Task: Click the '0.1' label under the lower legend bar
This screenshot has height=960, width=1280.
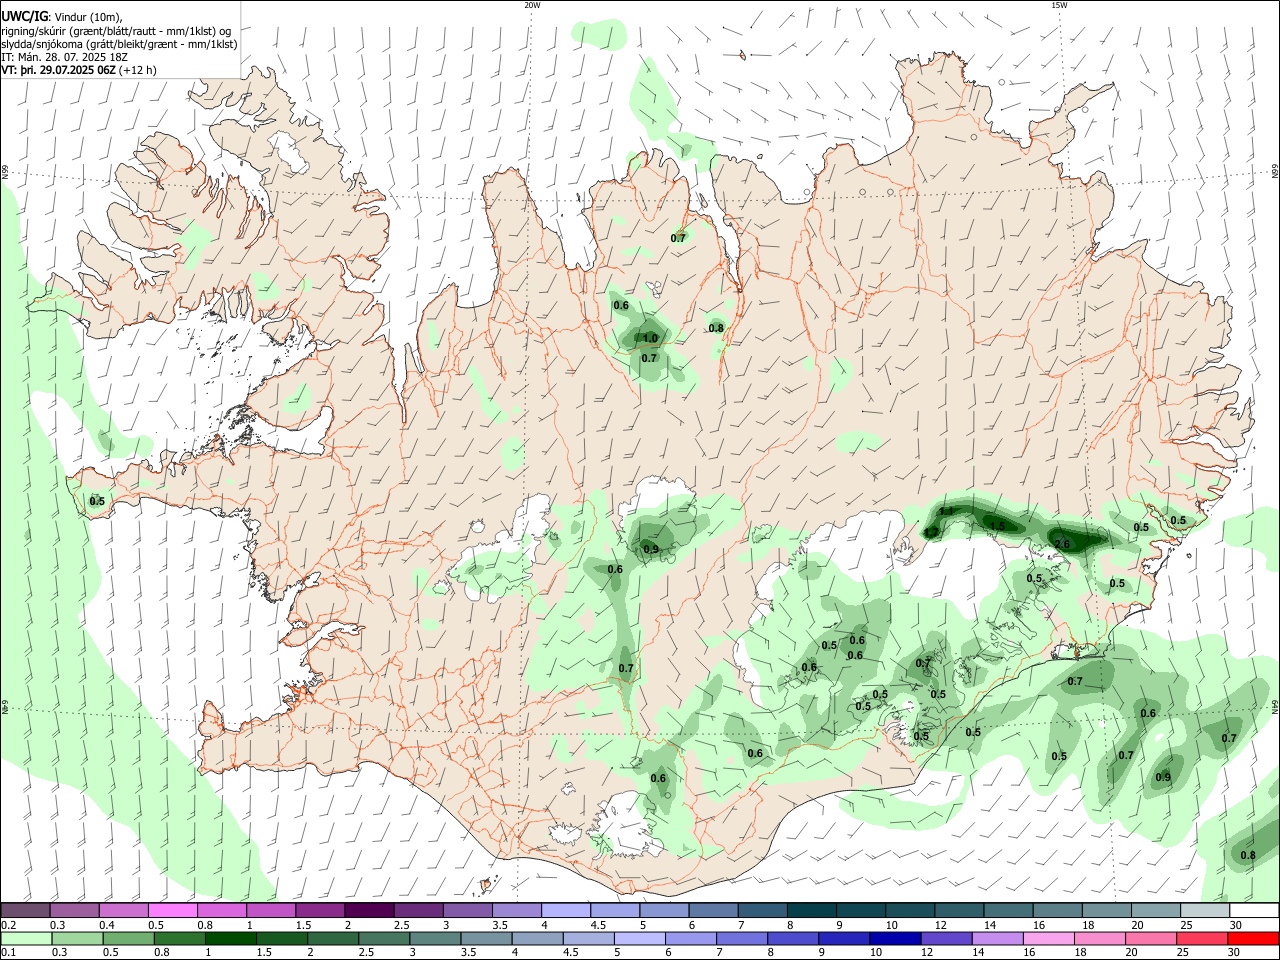Action: point(8,953)
